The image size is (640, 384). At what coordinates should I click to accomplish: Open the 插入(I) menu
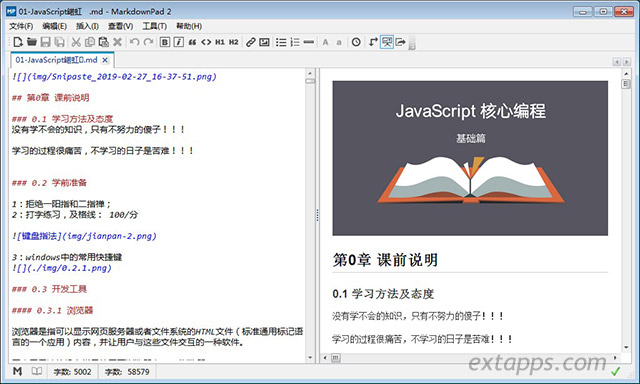pyautogui.click(x=87, y=26)
